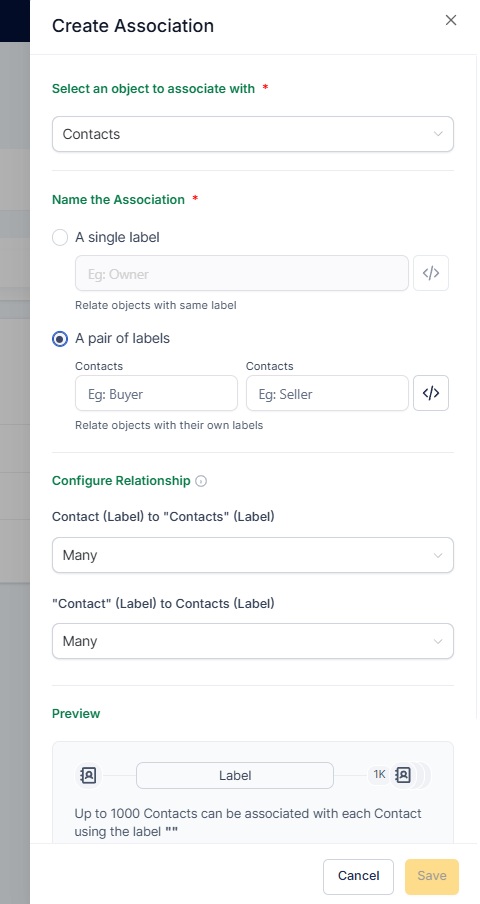480x904 pixels.
Task: Close the Create Association panel
Action: coord(451,20)
